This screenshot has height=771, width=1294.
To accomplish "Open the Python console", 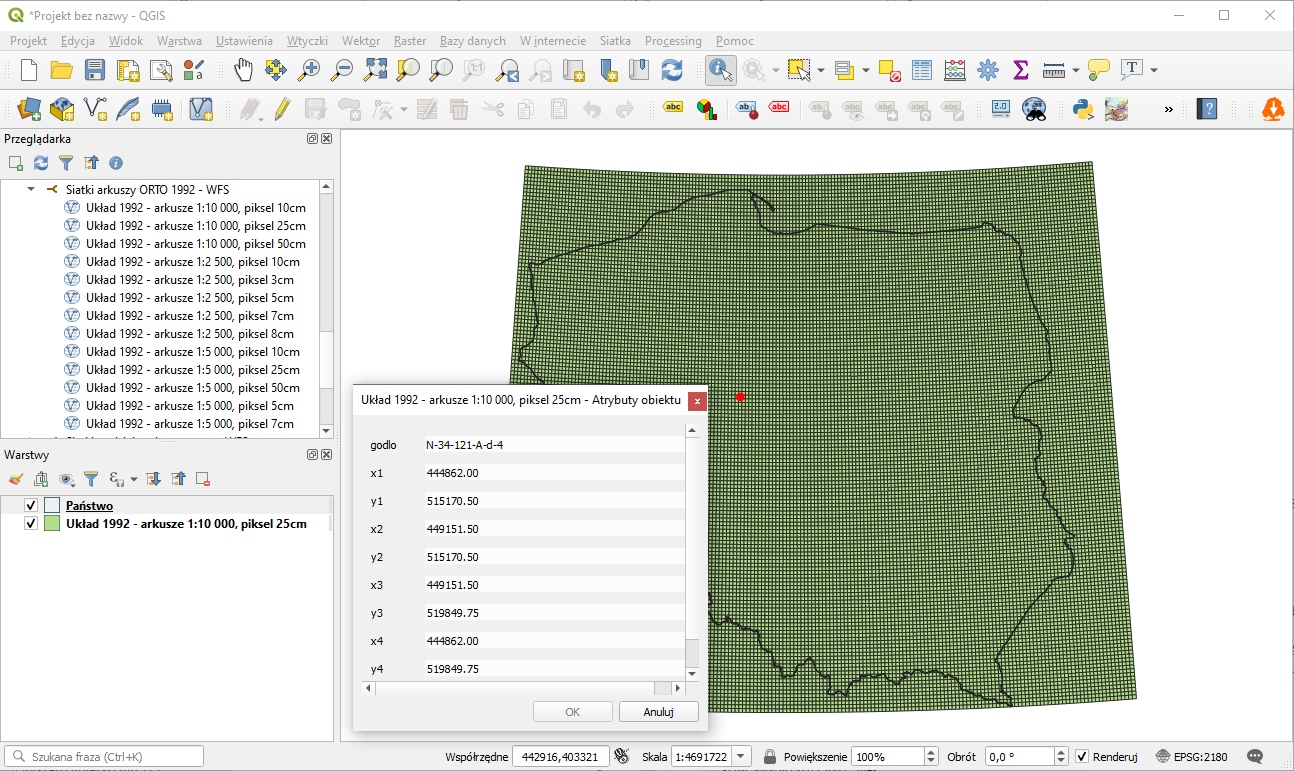I will click(x=1083, y=109).
